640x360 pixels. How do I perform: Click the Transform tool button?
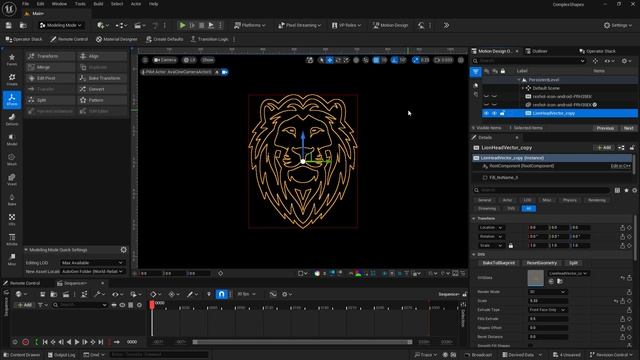[x=51, y=56]
